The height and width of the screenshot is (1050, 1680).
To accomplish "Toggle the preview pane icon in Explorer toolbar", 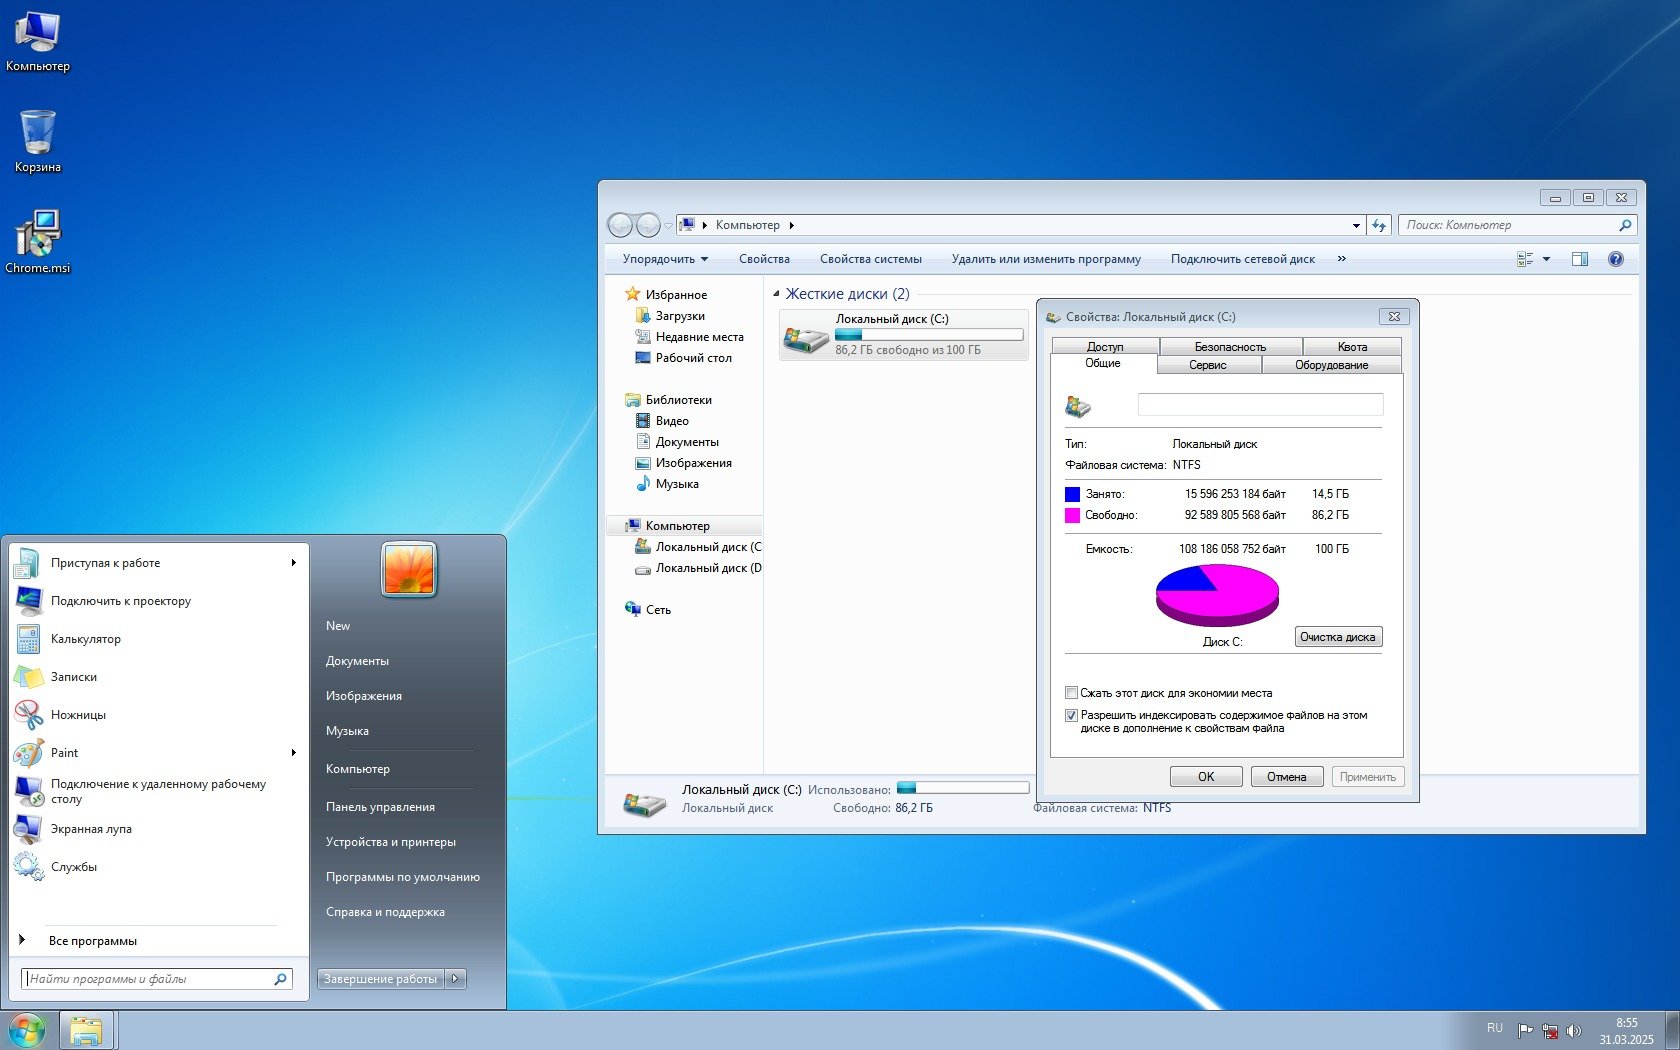I will (x=1579, y=259).
